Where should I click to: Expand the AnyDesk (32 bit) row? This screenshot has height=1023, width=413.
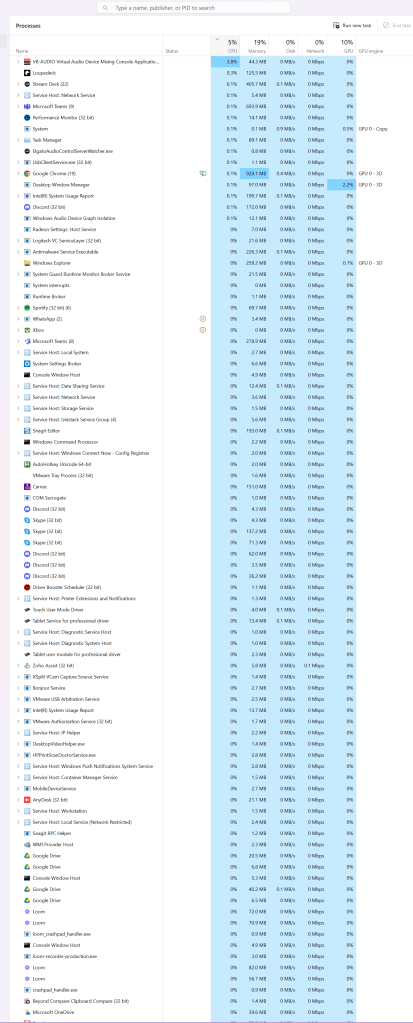[x=18, y=800]
